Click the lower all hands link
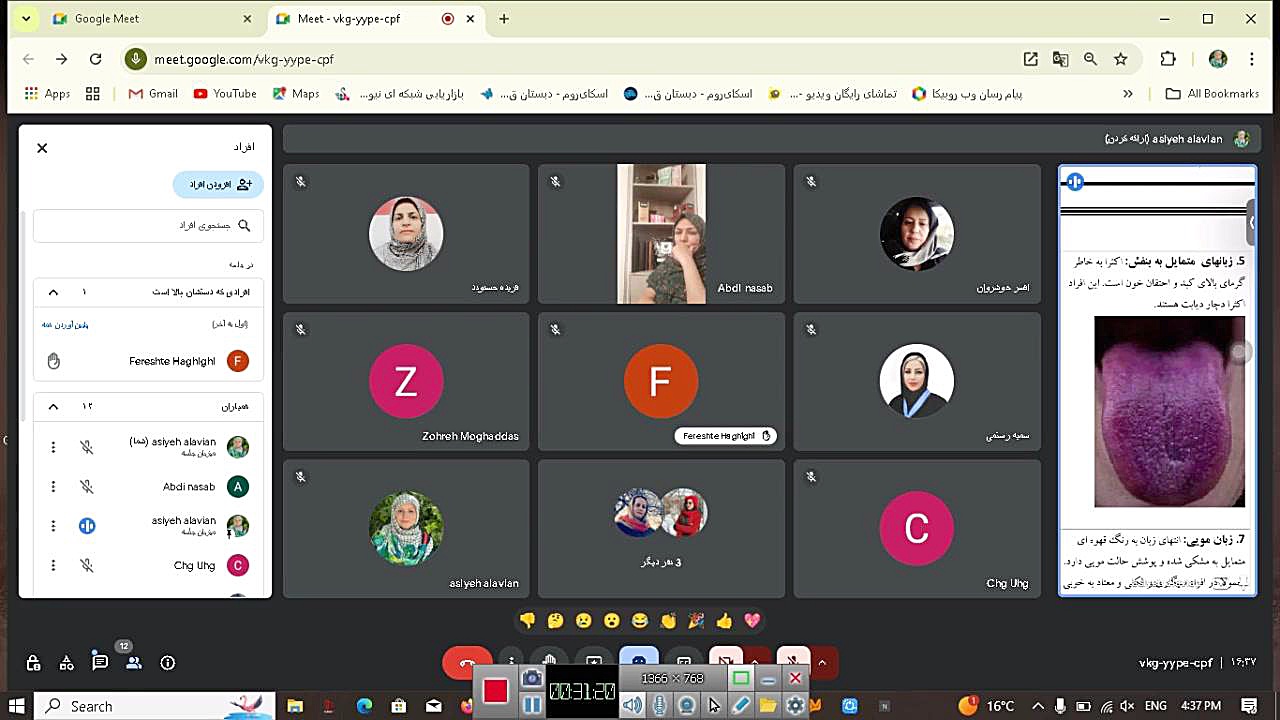 tap(65, 324)
